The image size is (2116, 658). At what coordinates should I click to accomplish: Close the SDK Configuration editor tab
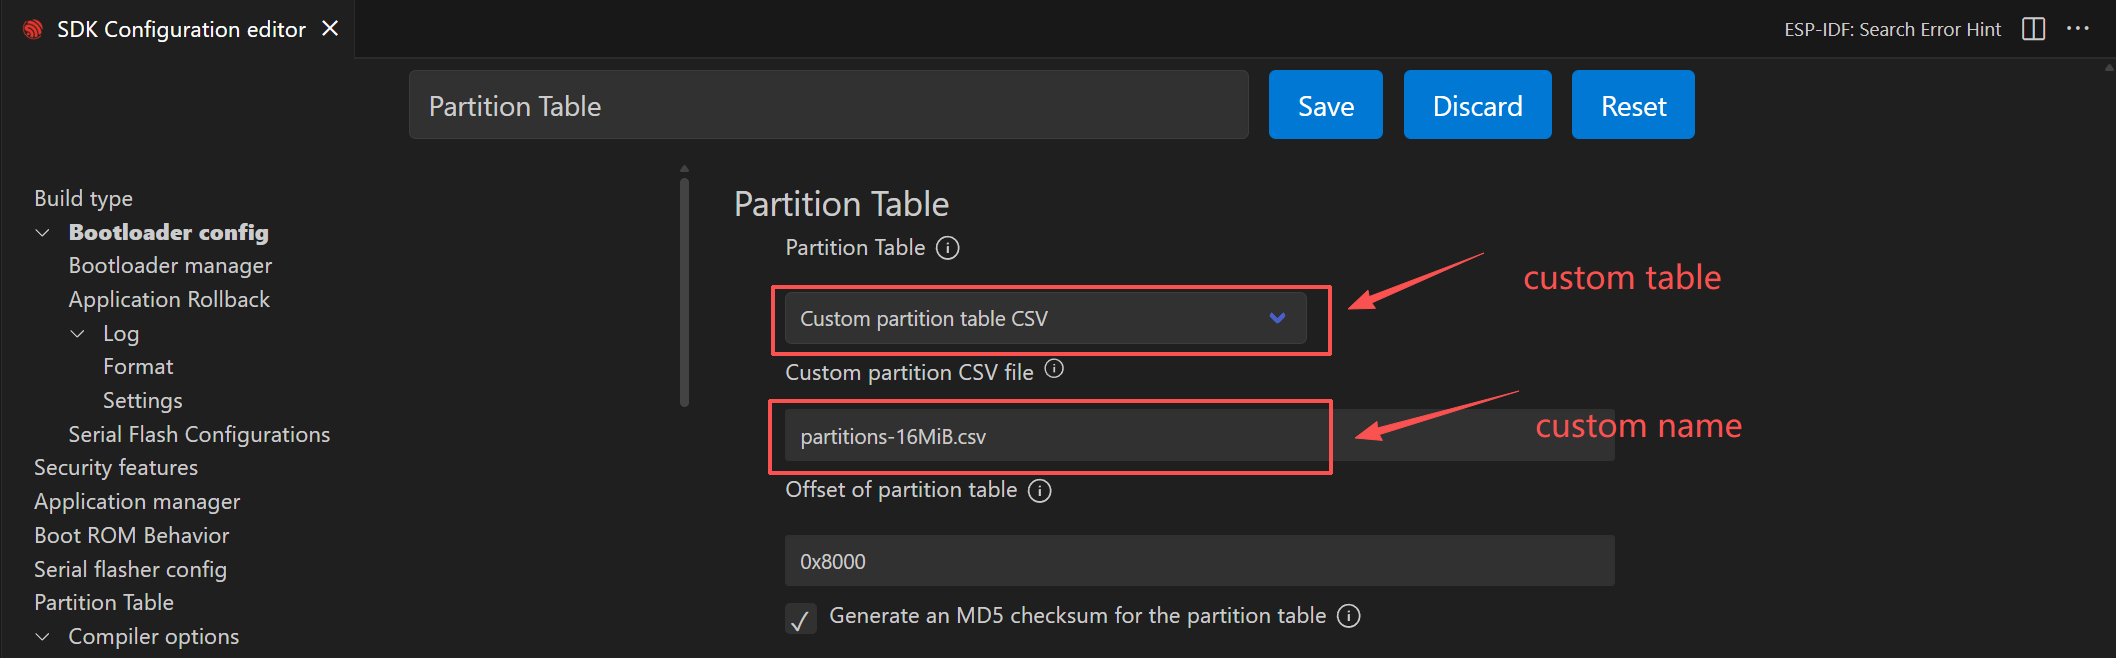pos(330,29)
